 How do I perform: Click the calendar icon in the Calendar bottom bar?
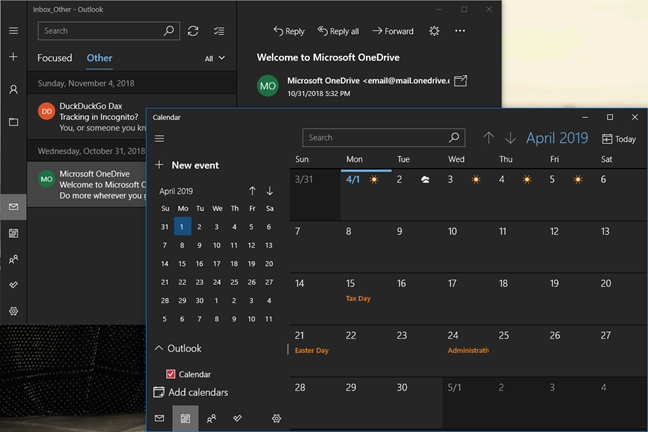(185, 418)
